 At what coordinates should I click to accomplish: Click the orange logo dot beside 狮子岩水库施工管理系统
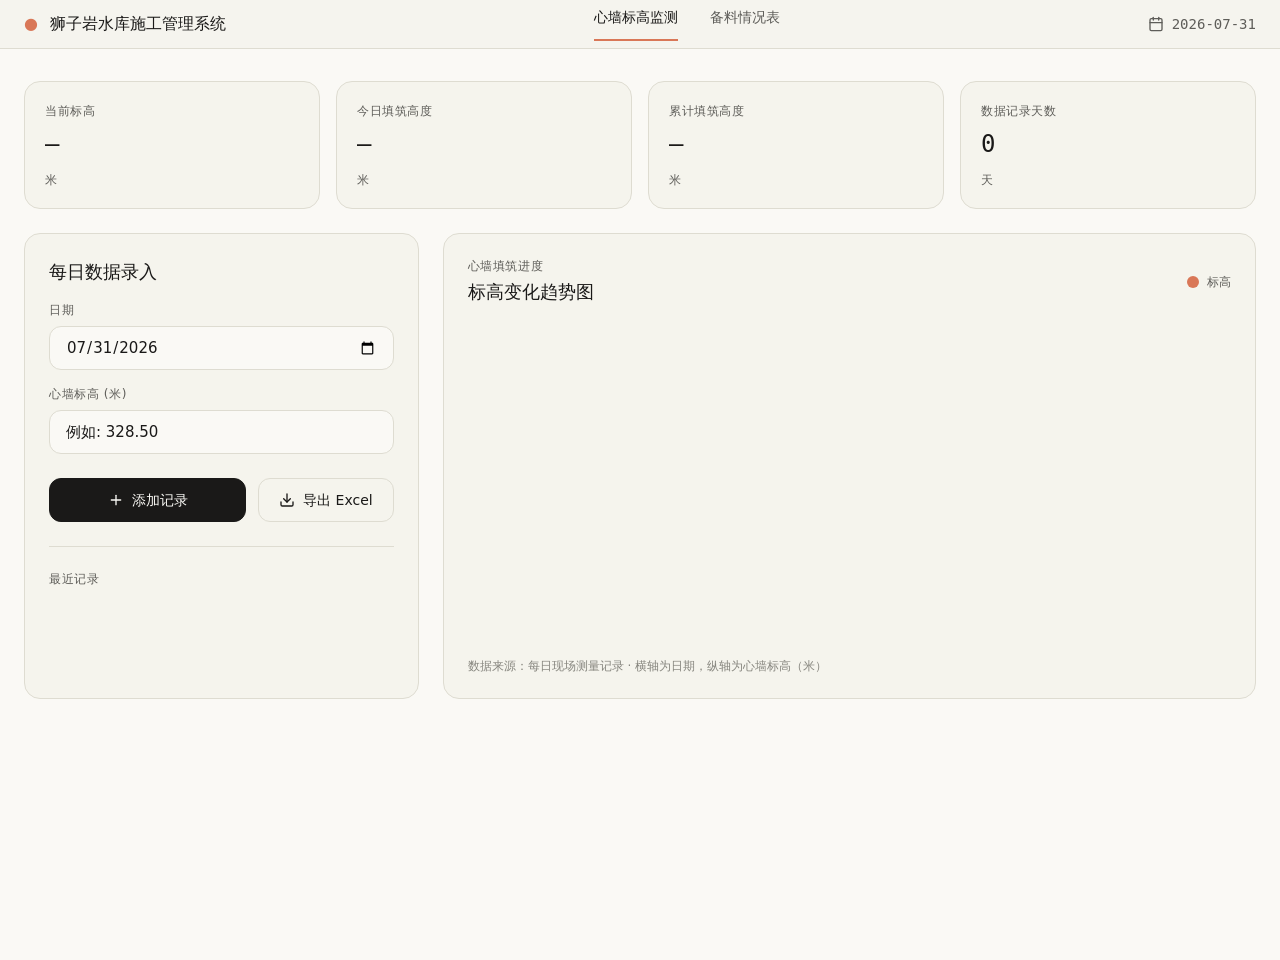click(x=31, y=25)
